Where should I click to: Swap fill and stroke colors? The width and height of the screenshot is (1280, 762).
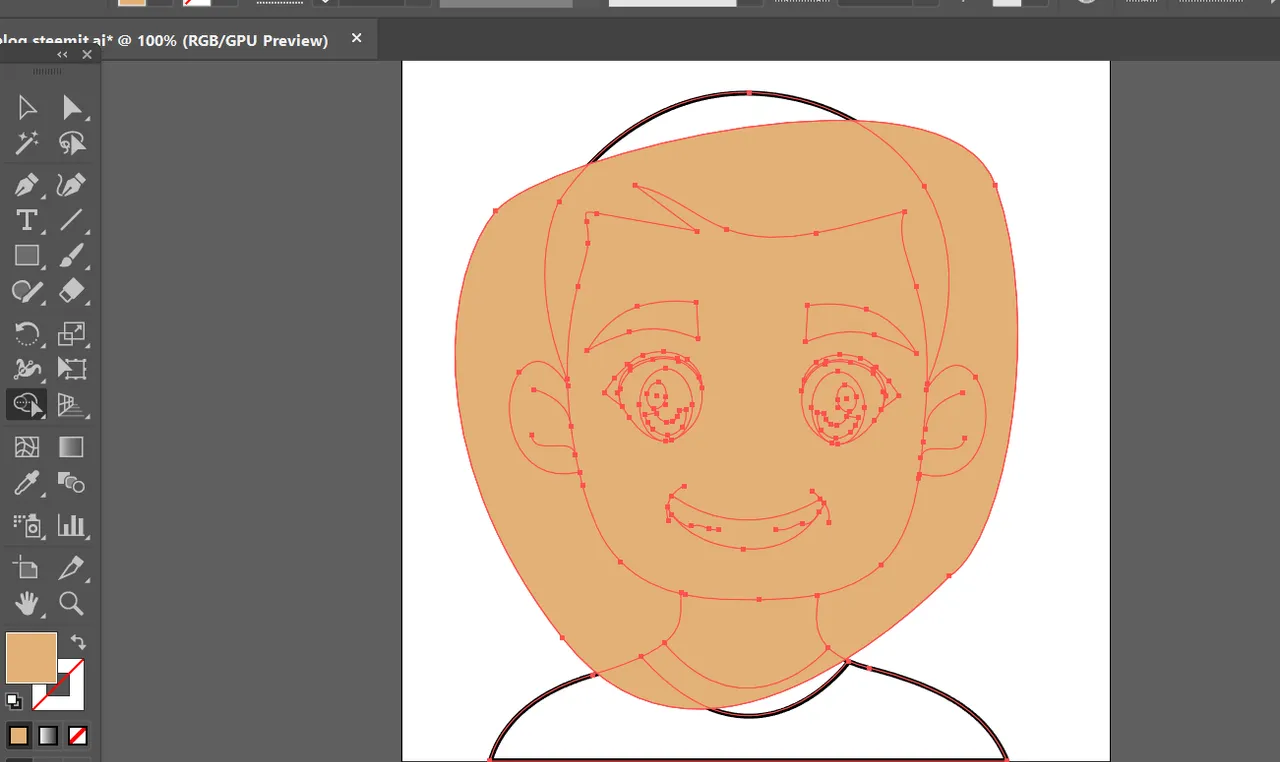pos(78,643)
